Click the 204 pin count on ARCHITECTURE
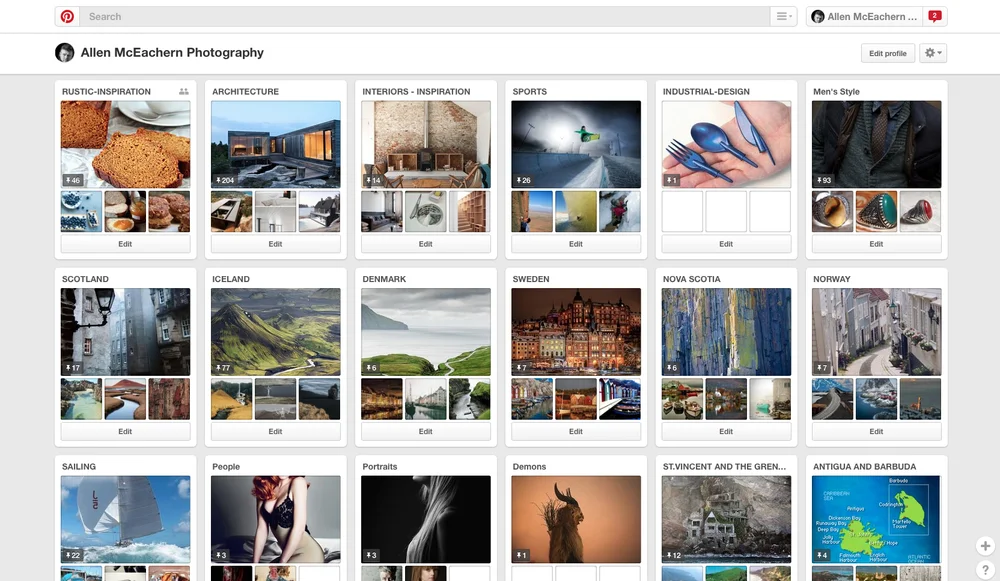The width and height of the screenshot is (1000, 581). coord(224,180)
